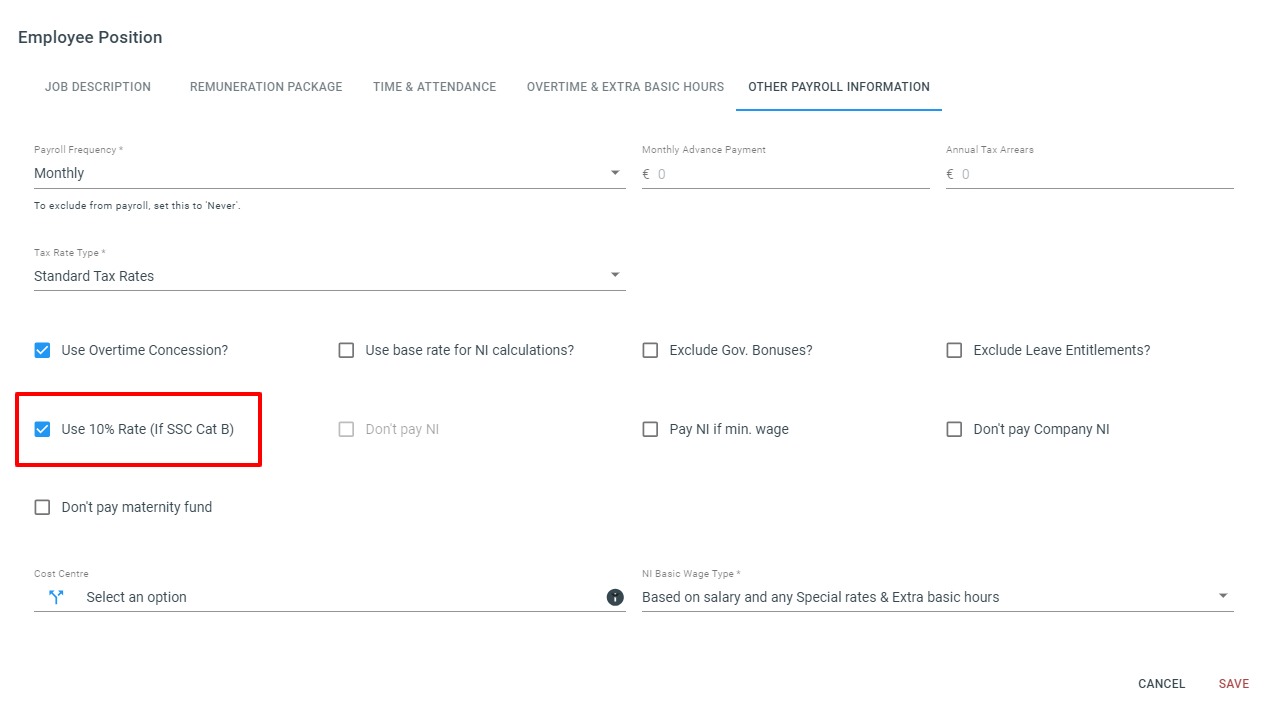The height and width of the screenshot is (706, 1267).
Task: Switch to Job Description tab
Action: 98,87
